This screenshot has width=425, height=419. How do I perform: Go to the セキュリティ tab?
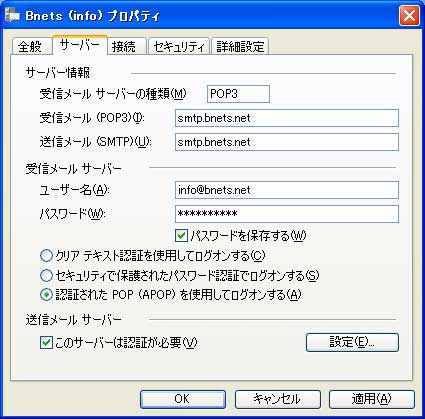(179, 46)
